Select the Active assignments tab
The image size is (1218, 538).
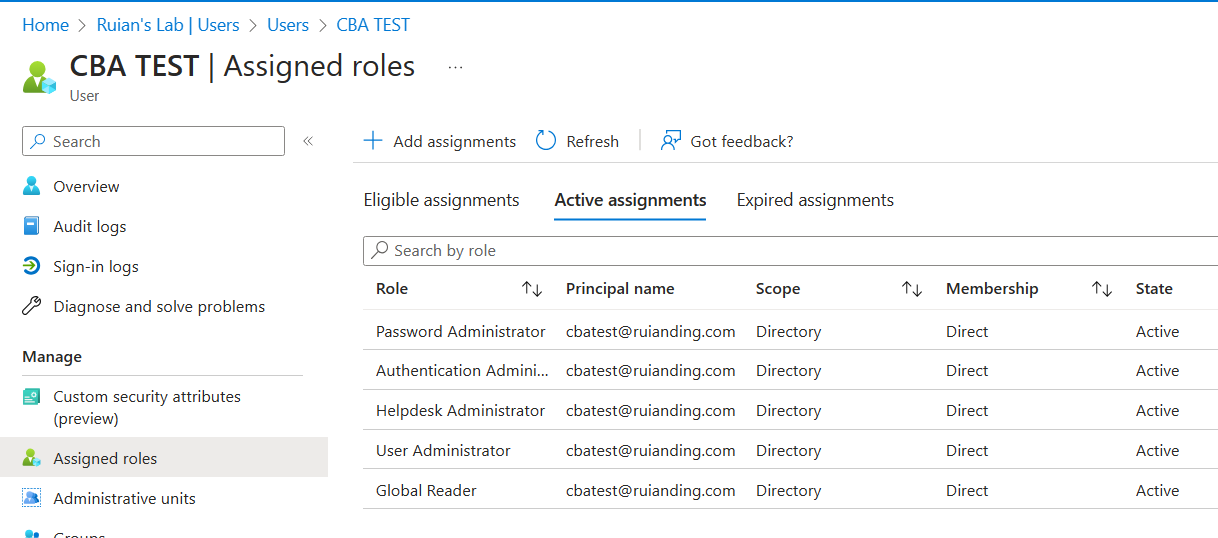tap(630, 200)
